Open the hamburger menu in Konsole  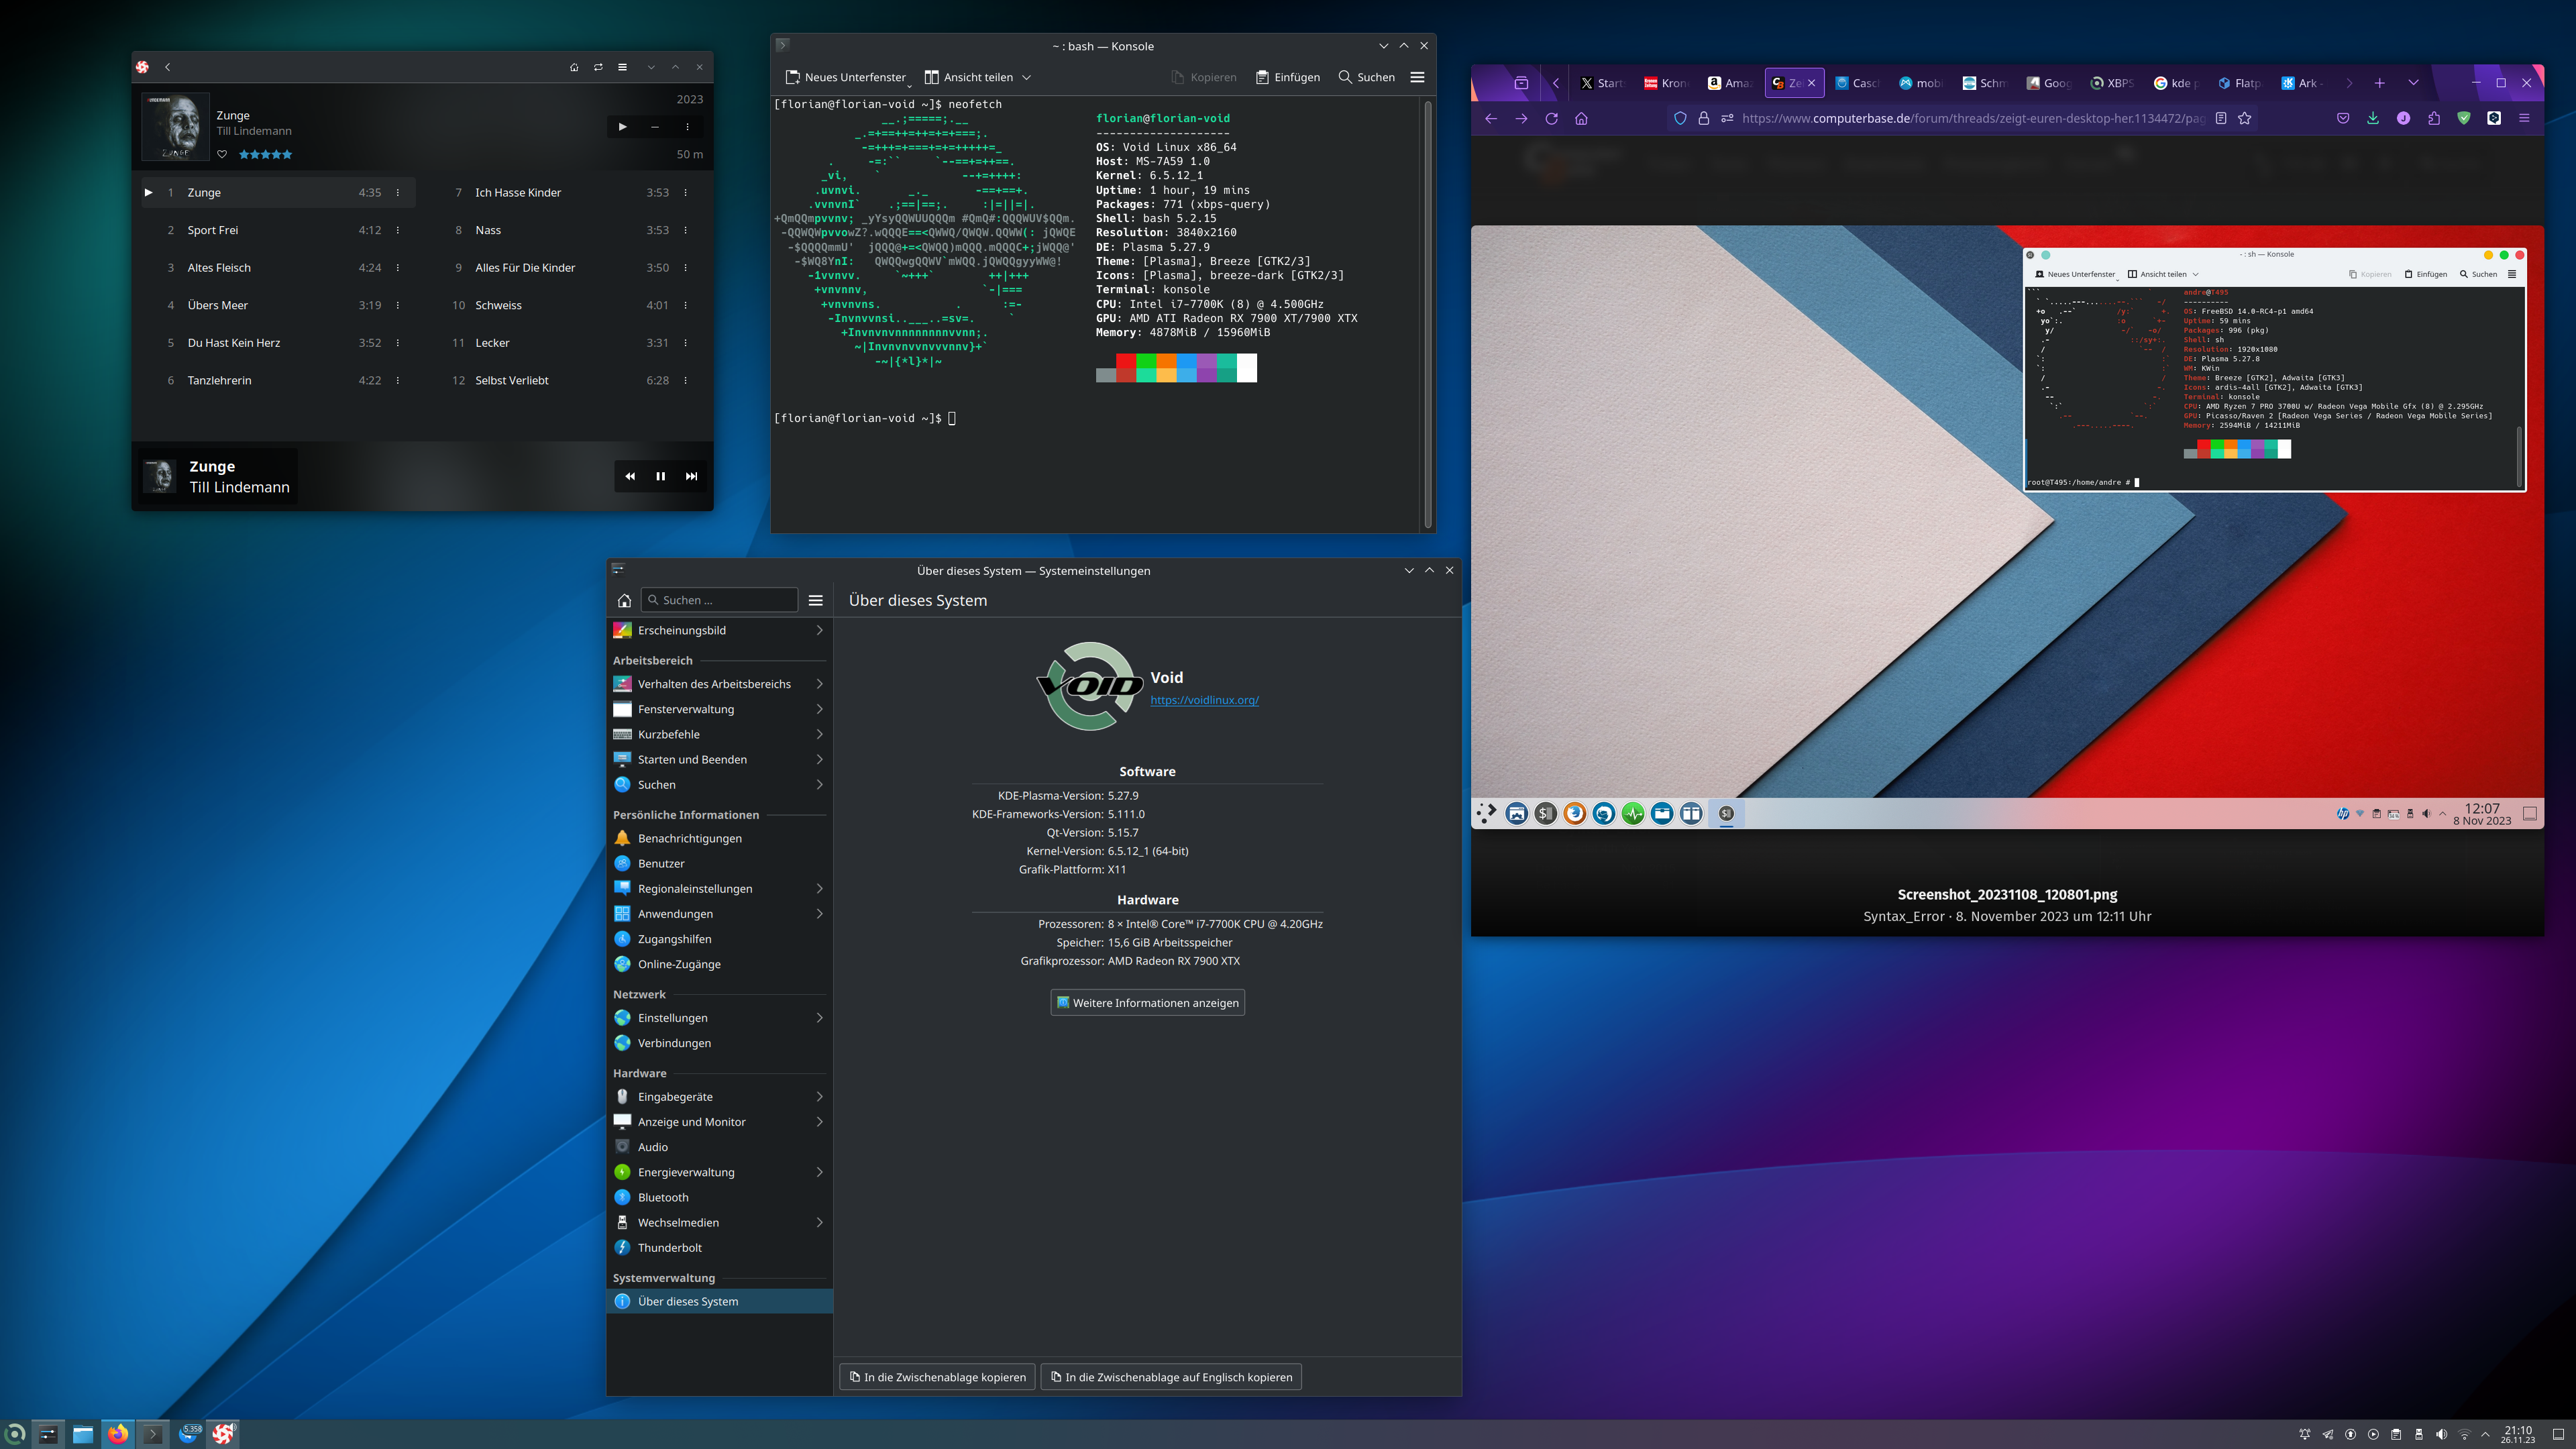[x=1417, y=77]
